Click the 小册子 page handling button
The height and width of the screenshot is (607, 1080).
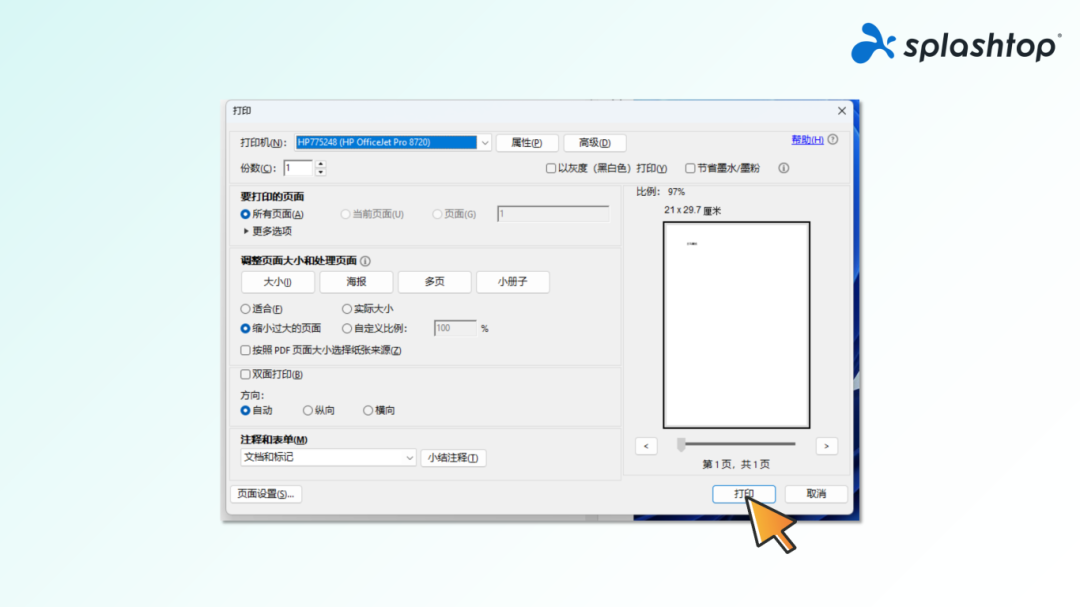pos(512,282)
